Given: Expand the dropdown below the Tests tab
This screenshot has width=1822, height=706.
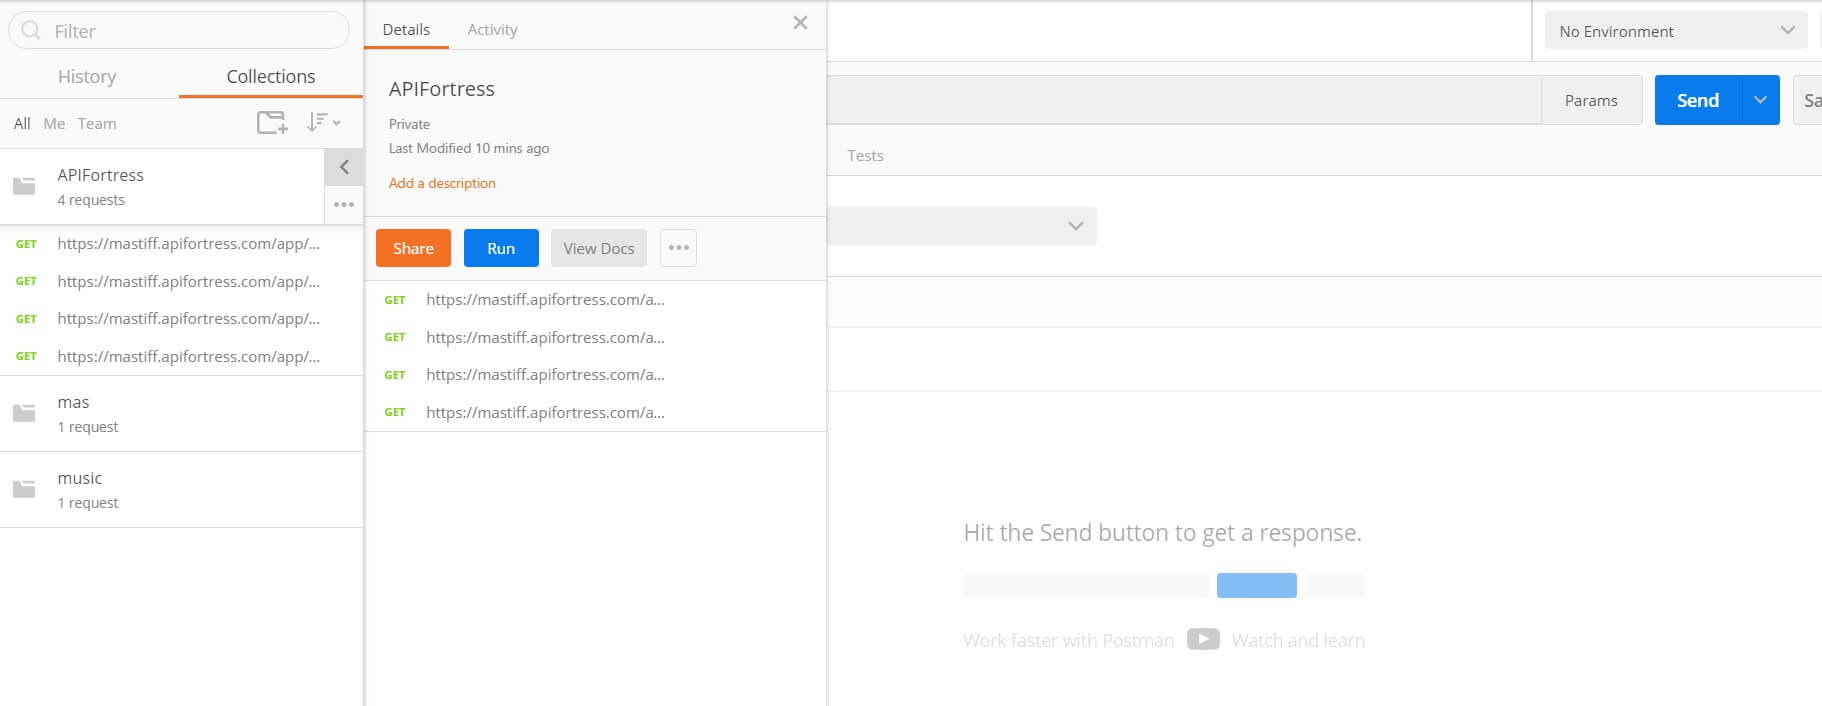Looking at the screenshot, I should pos(1075,226).
